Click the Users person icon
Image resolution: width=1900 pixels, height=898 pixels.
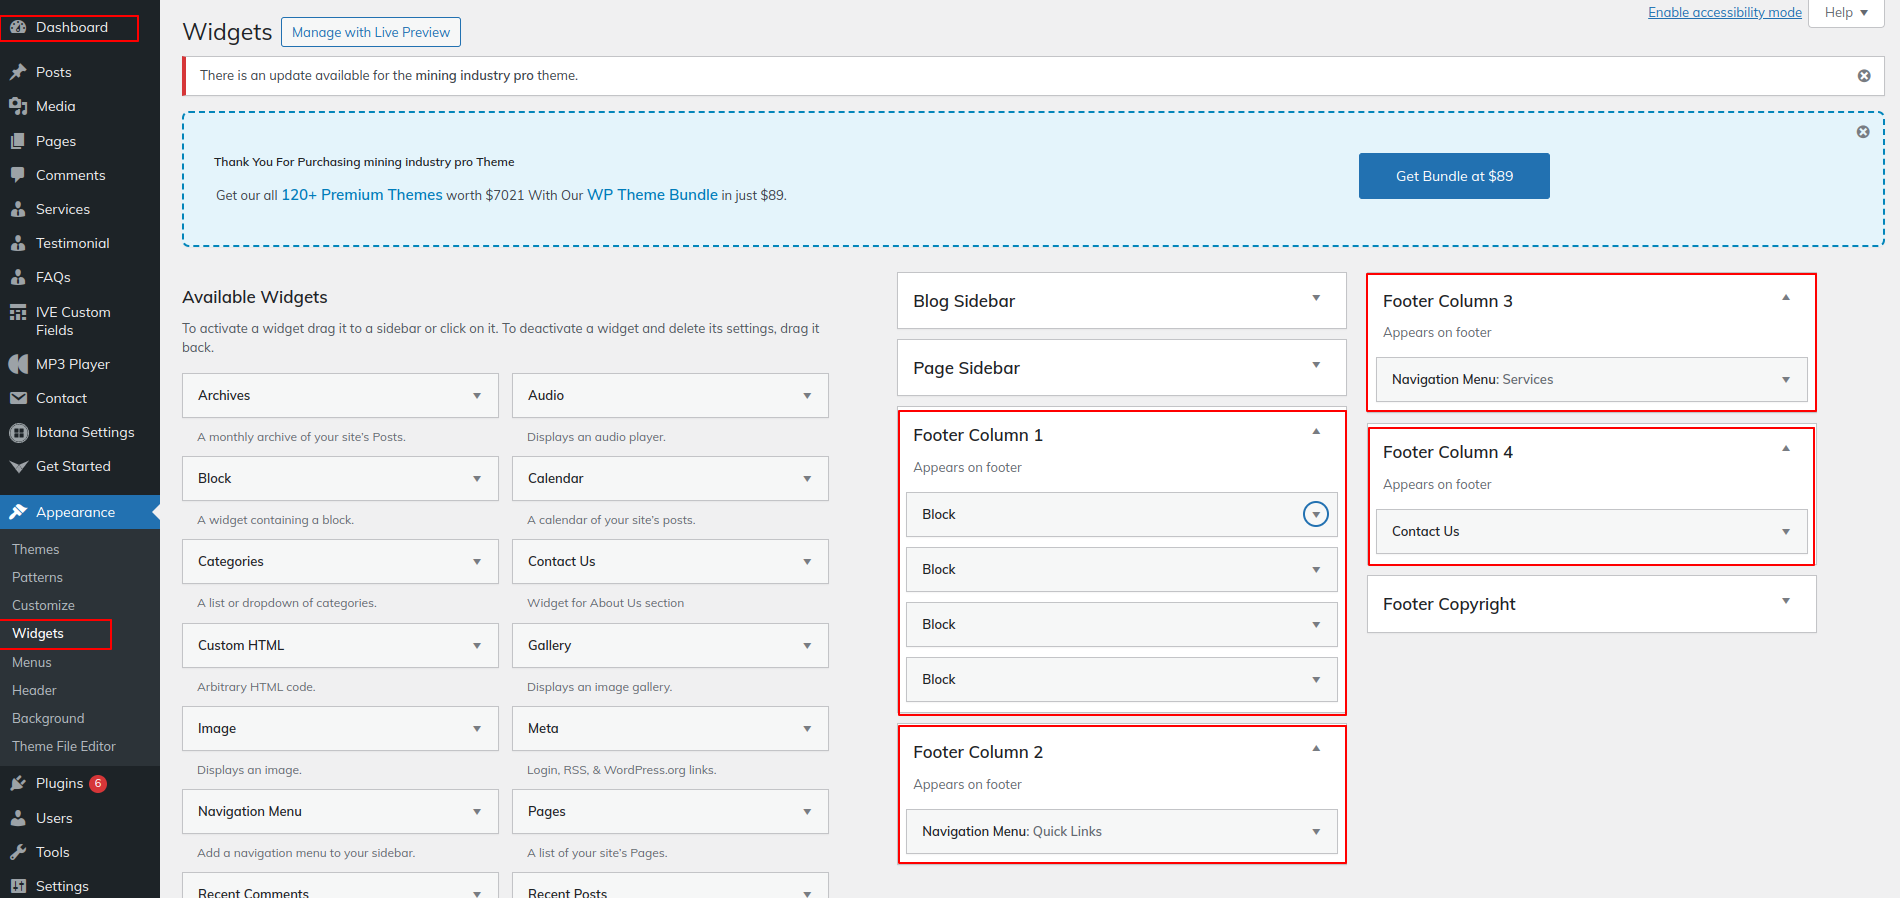(x=18, y=818)
